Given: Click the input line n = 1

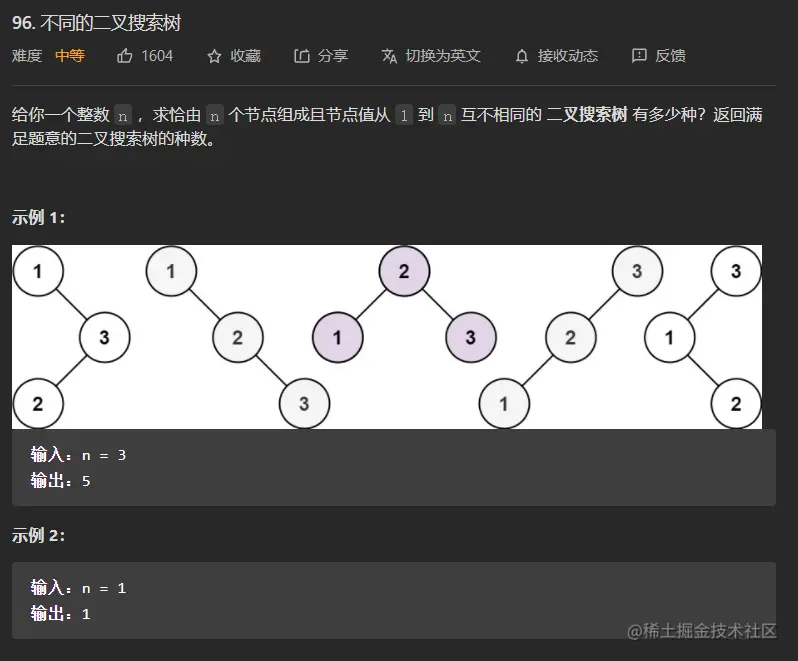Looking at the screenshot, I should pos(78,588).
